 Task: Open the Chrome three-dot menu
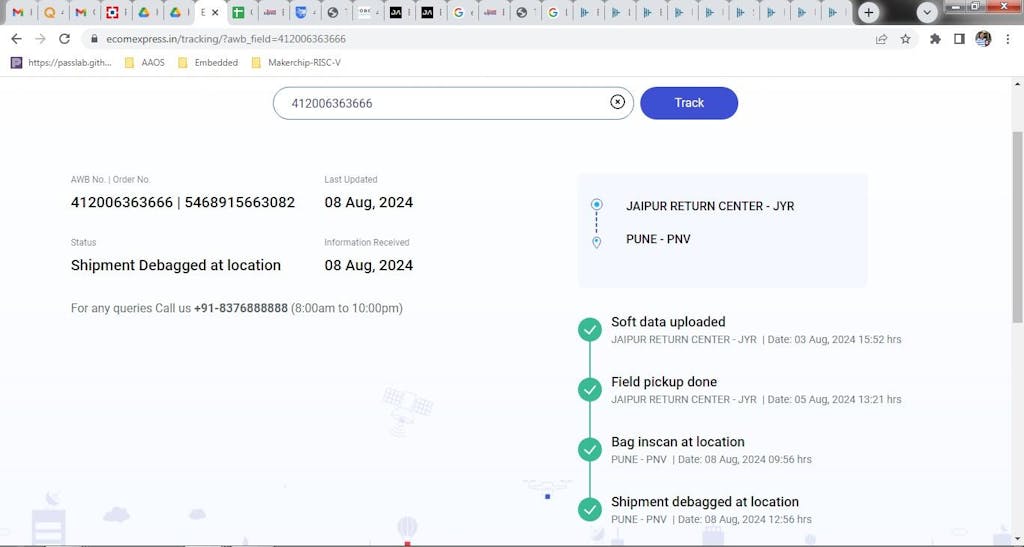[1007, 39]
